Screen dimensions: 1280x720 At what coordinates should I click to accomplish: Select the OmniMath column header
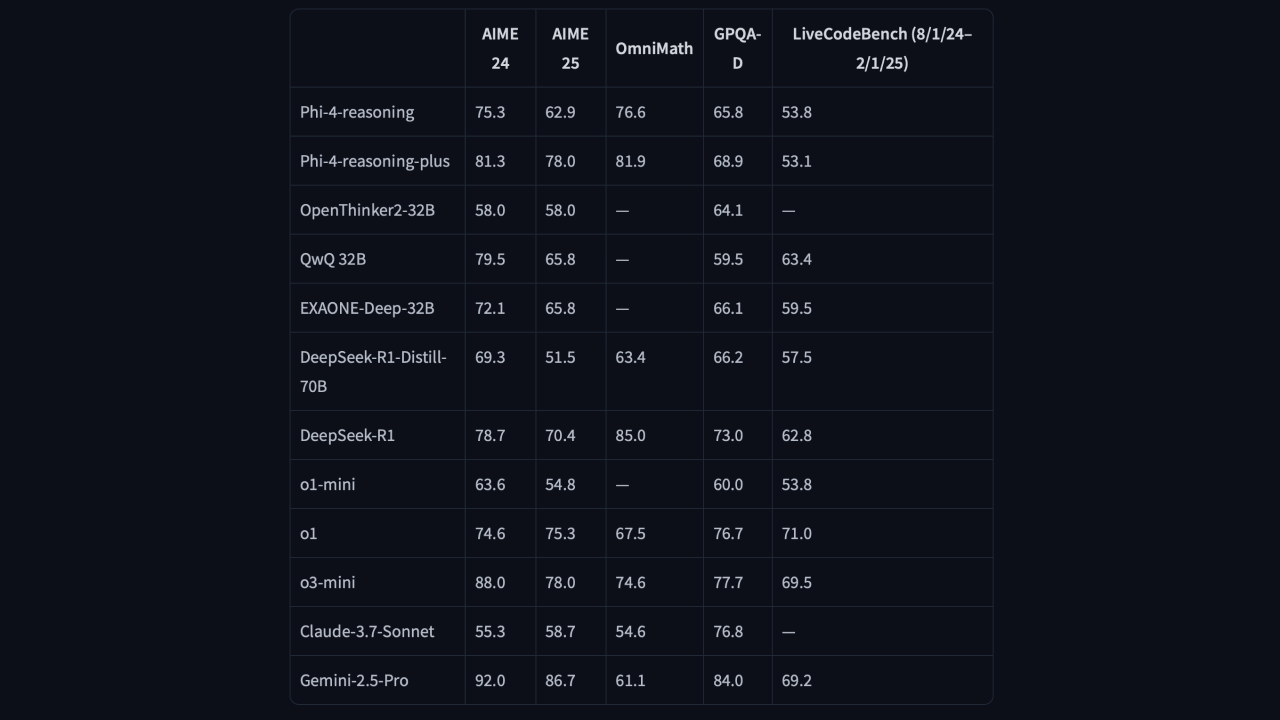tap(654, 48)
